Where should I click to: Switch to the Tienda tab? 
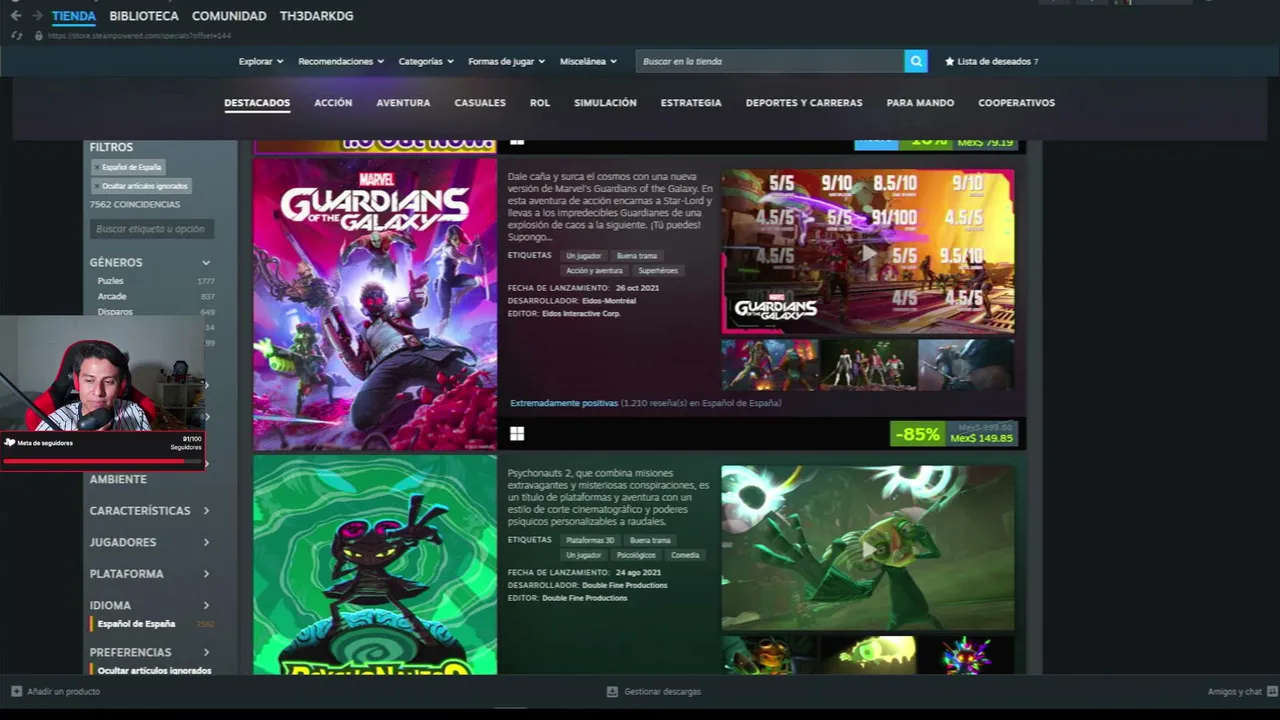tap(74, 16)
